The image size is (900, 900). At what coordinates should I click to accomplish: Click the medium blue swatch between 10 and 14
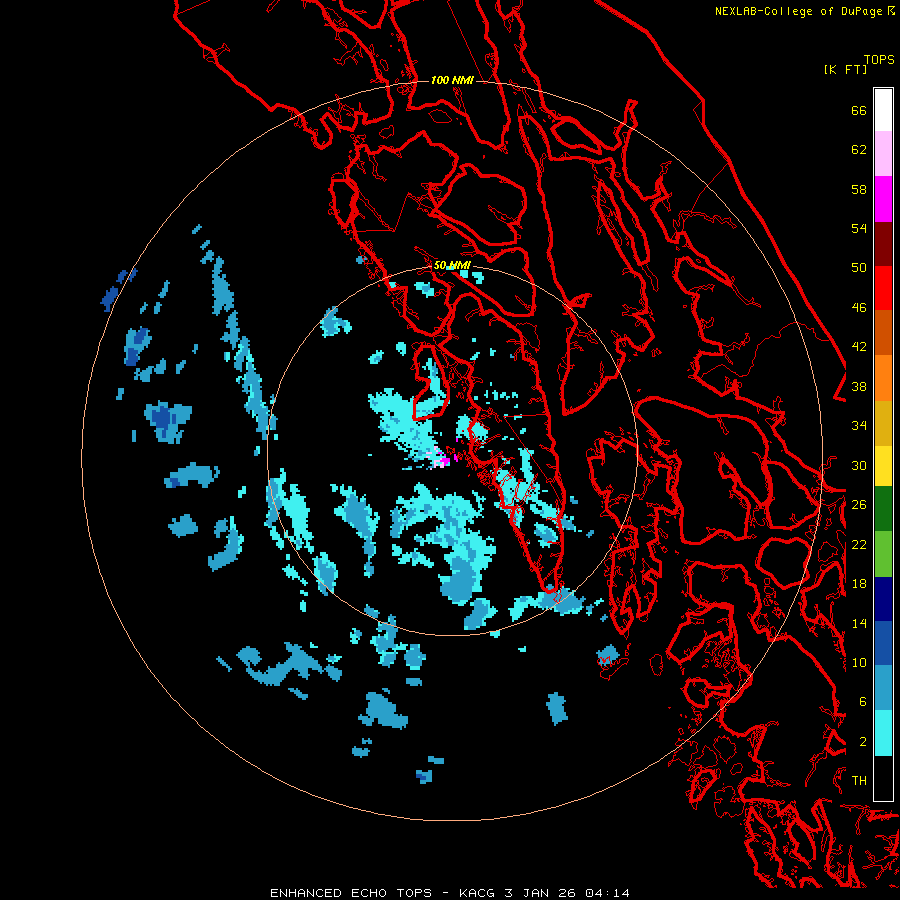(883, 643)
